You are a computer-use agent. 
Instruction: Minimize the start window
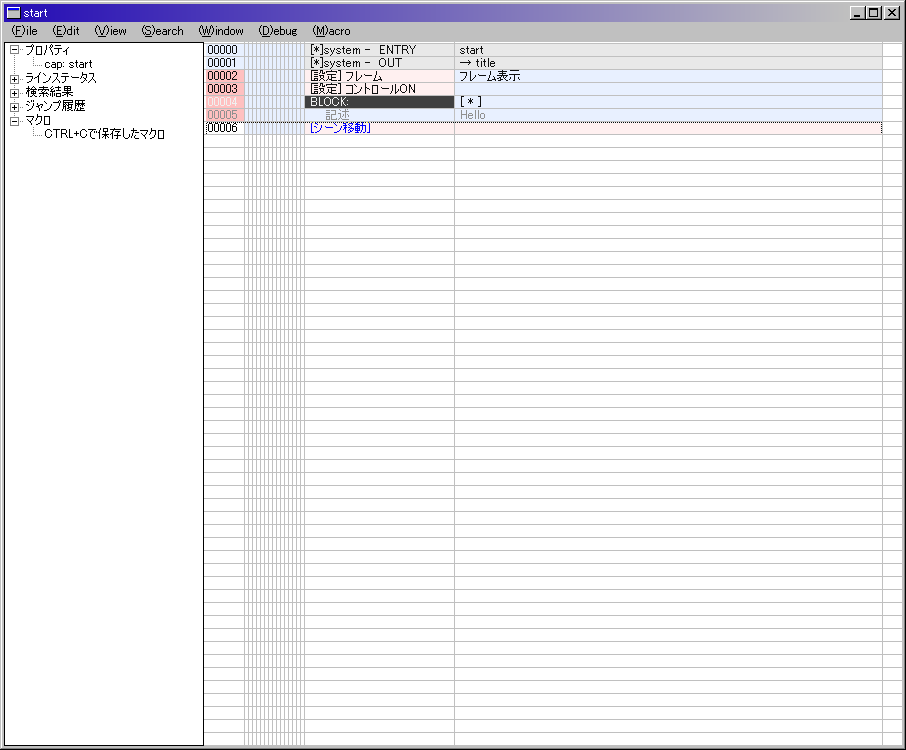click(x=857, y=13)
